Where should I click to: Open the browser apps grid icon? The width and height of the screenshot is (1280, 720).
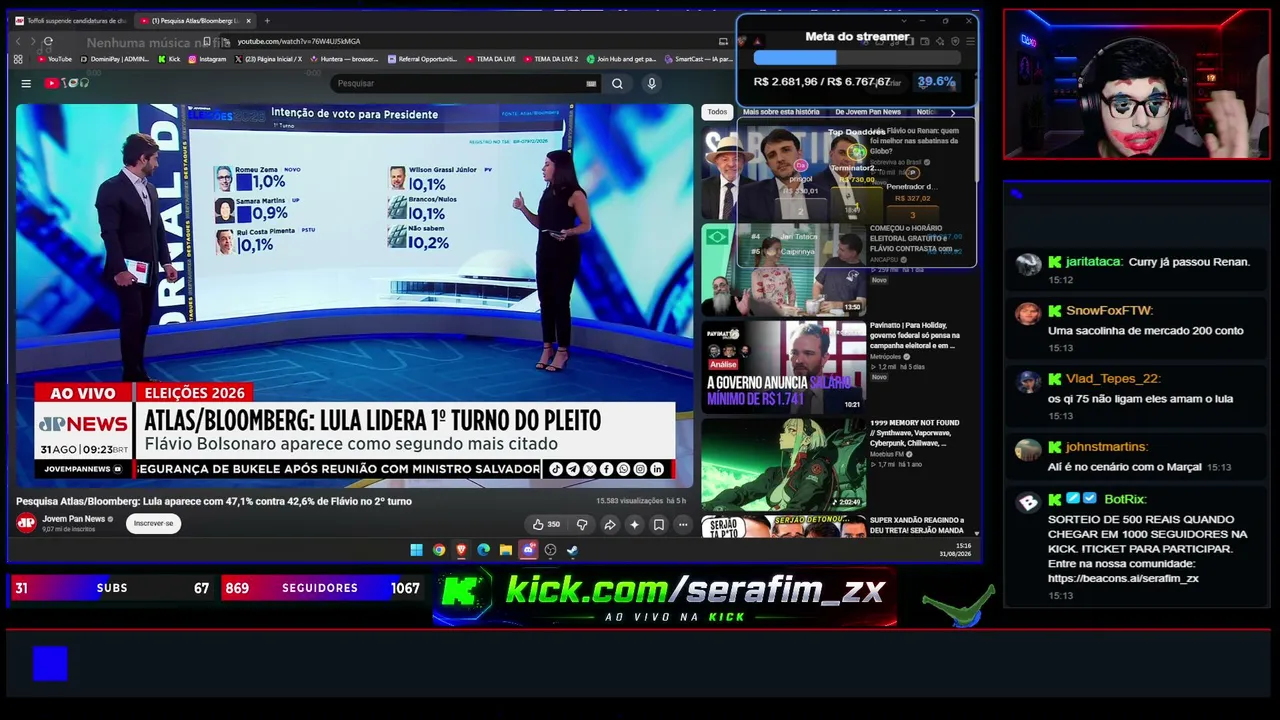point(18,59)
